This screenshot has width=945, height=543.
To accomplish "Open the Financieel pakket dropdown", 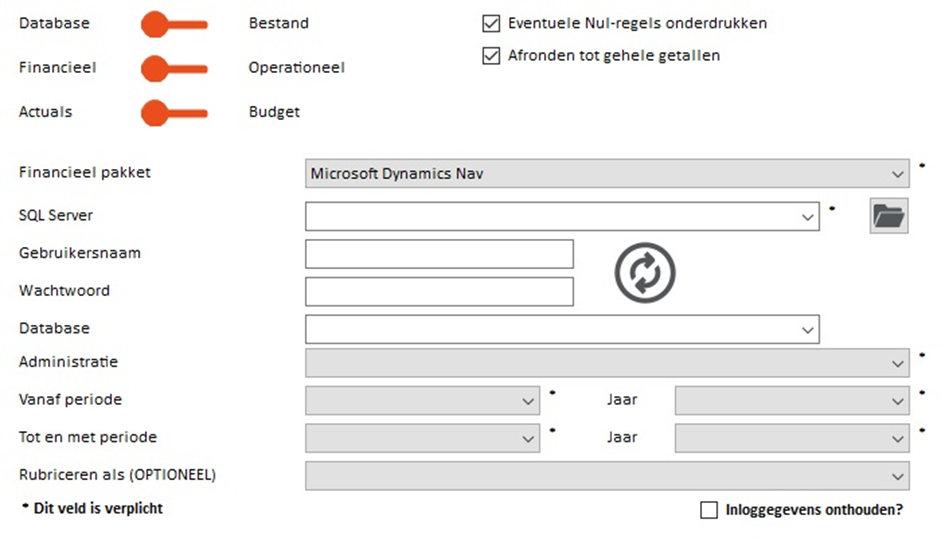I will tap(607, 174).
